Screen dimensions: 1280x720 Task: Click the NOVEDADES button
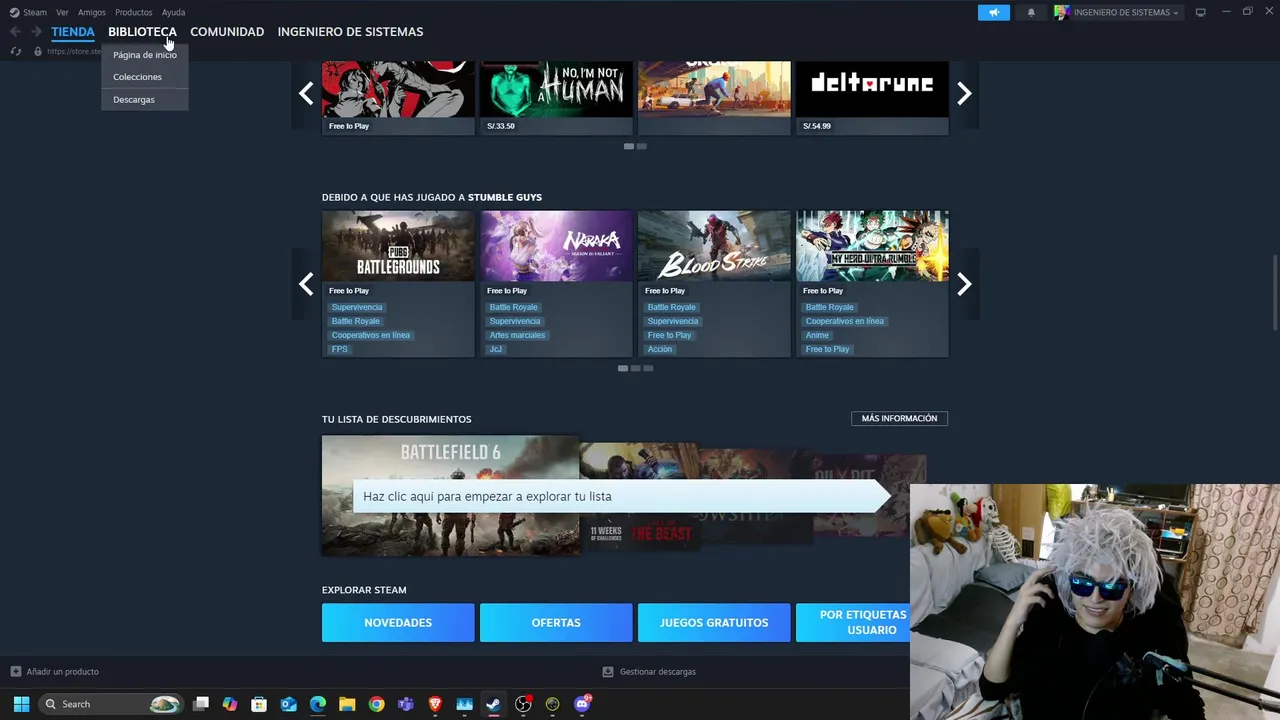pos(398,622)
